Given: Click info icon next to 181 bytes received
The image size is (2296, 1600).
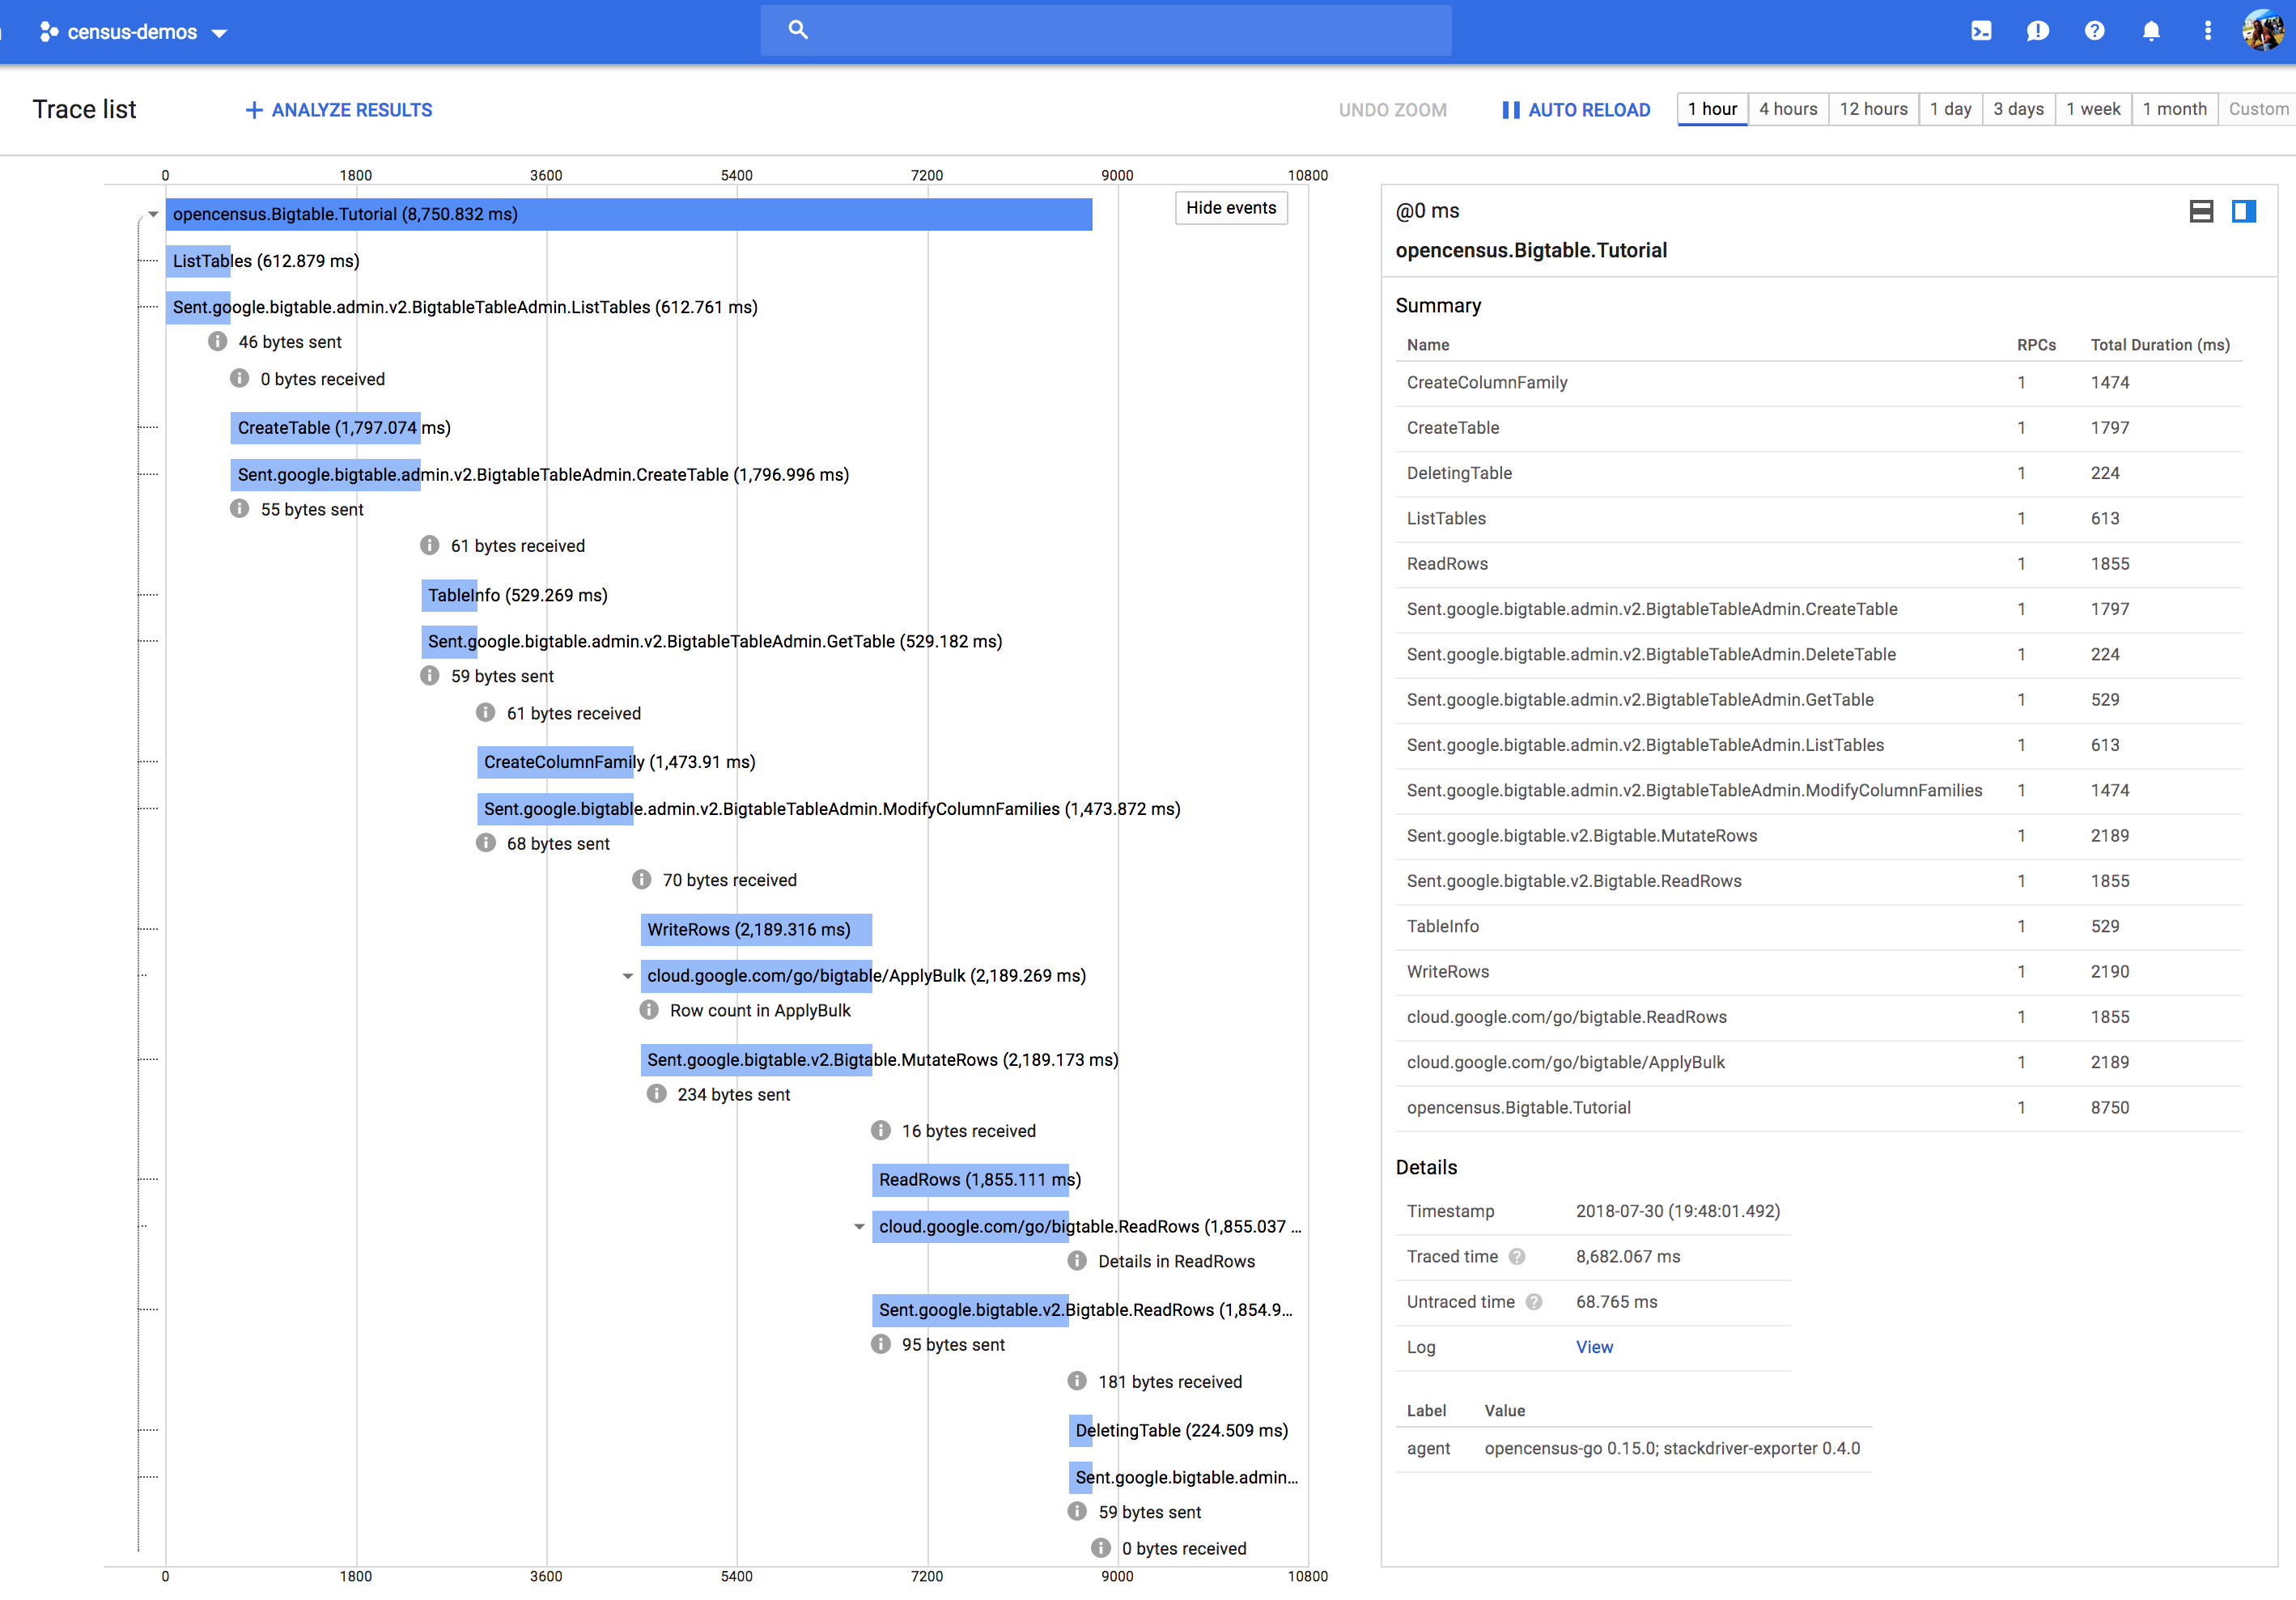Looking at the screenshot, I should click(1077, 1381).
